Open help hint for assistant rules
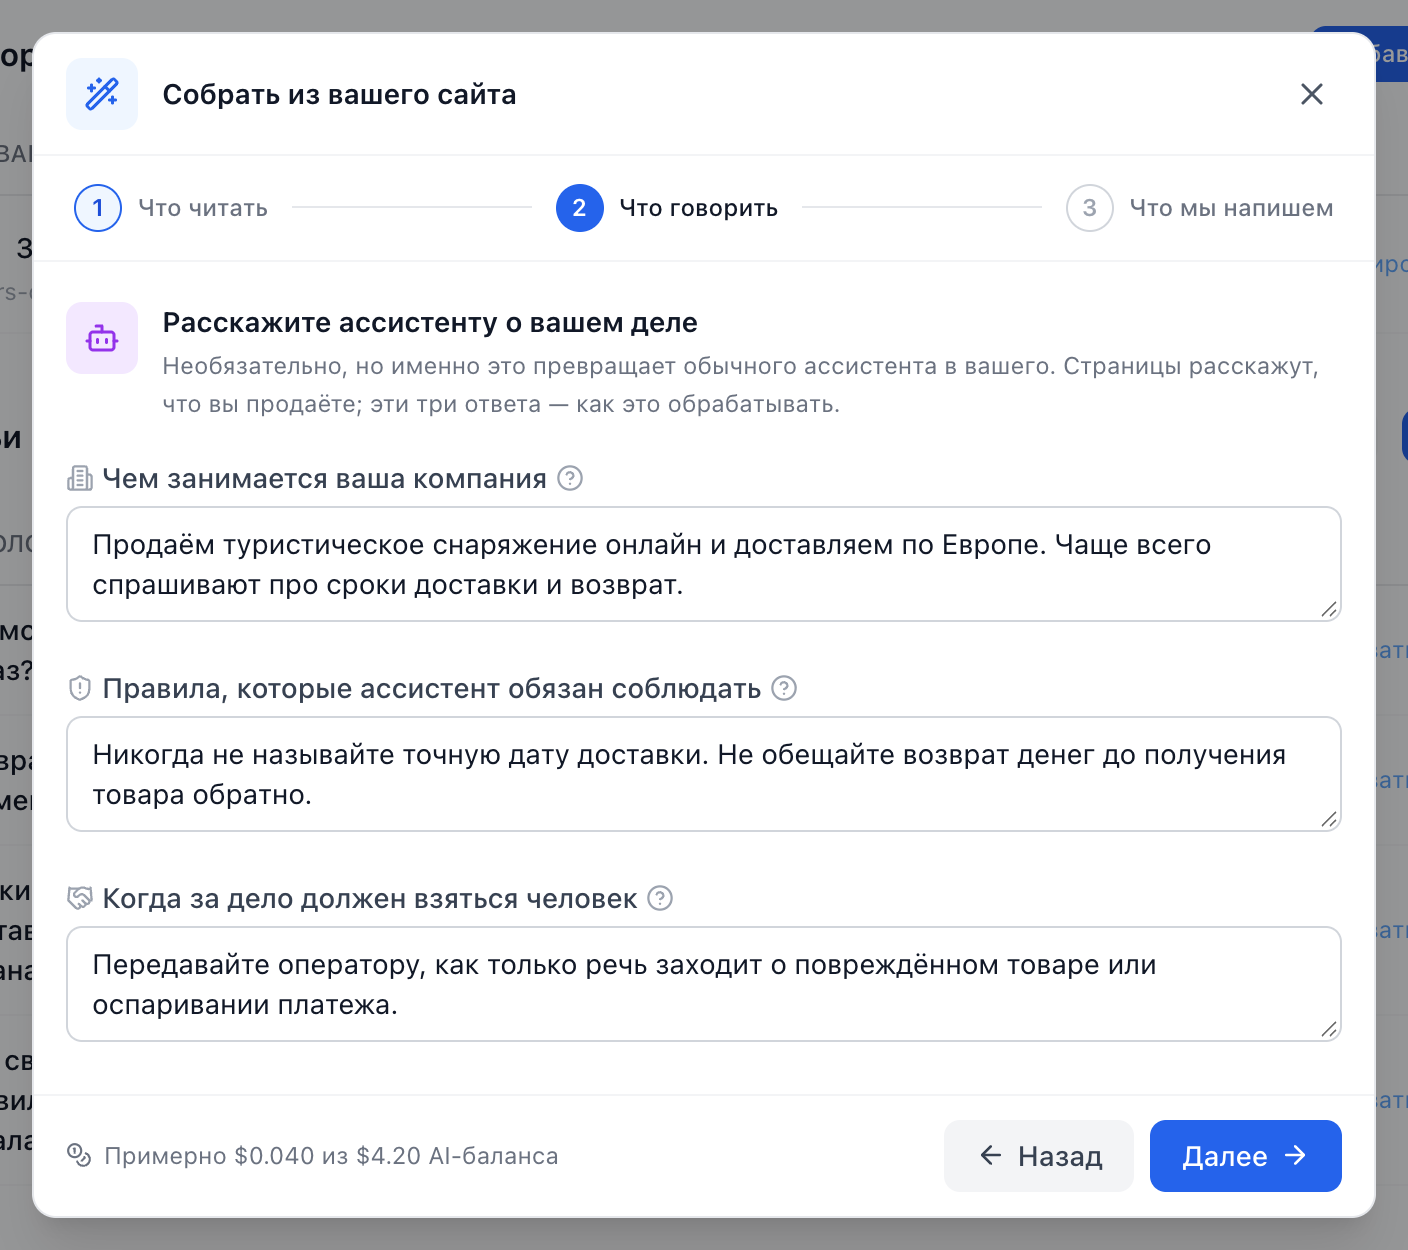The height and width of the screenshot is (1250, 1408). 784,688
